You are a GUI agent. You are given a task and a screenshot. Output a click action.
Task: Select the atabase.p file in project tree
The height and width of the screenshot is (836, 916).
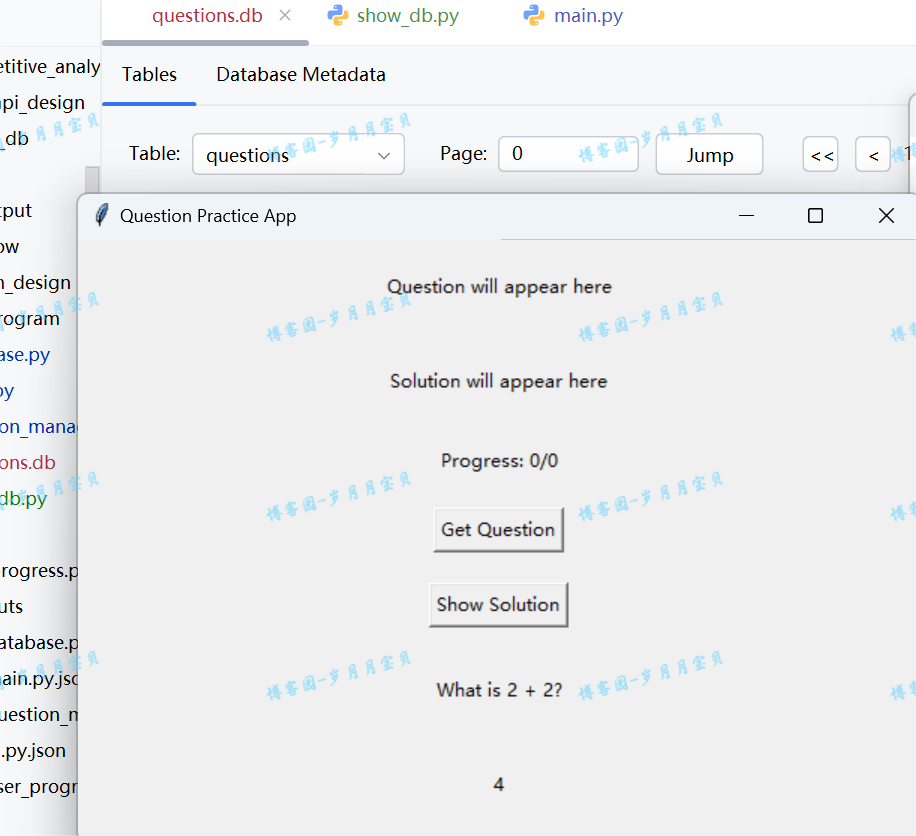click(x=39, y=643)
